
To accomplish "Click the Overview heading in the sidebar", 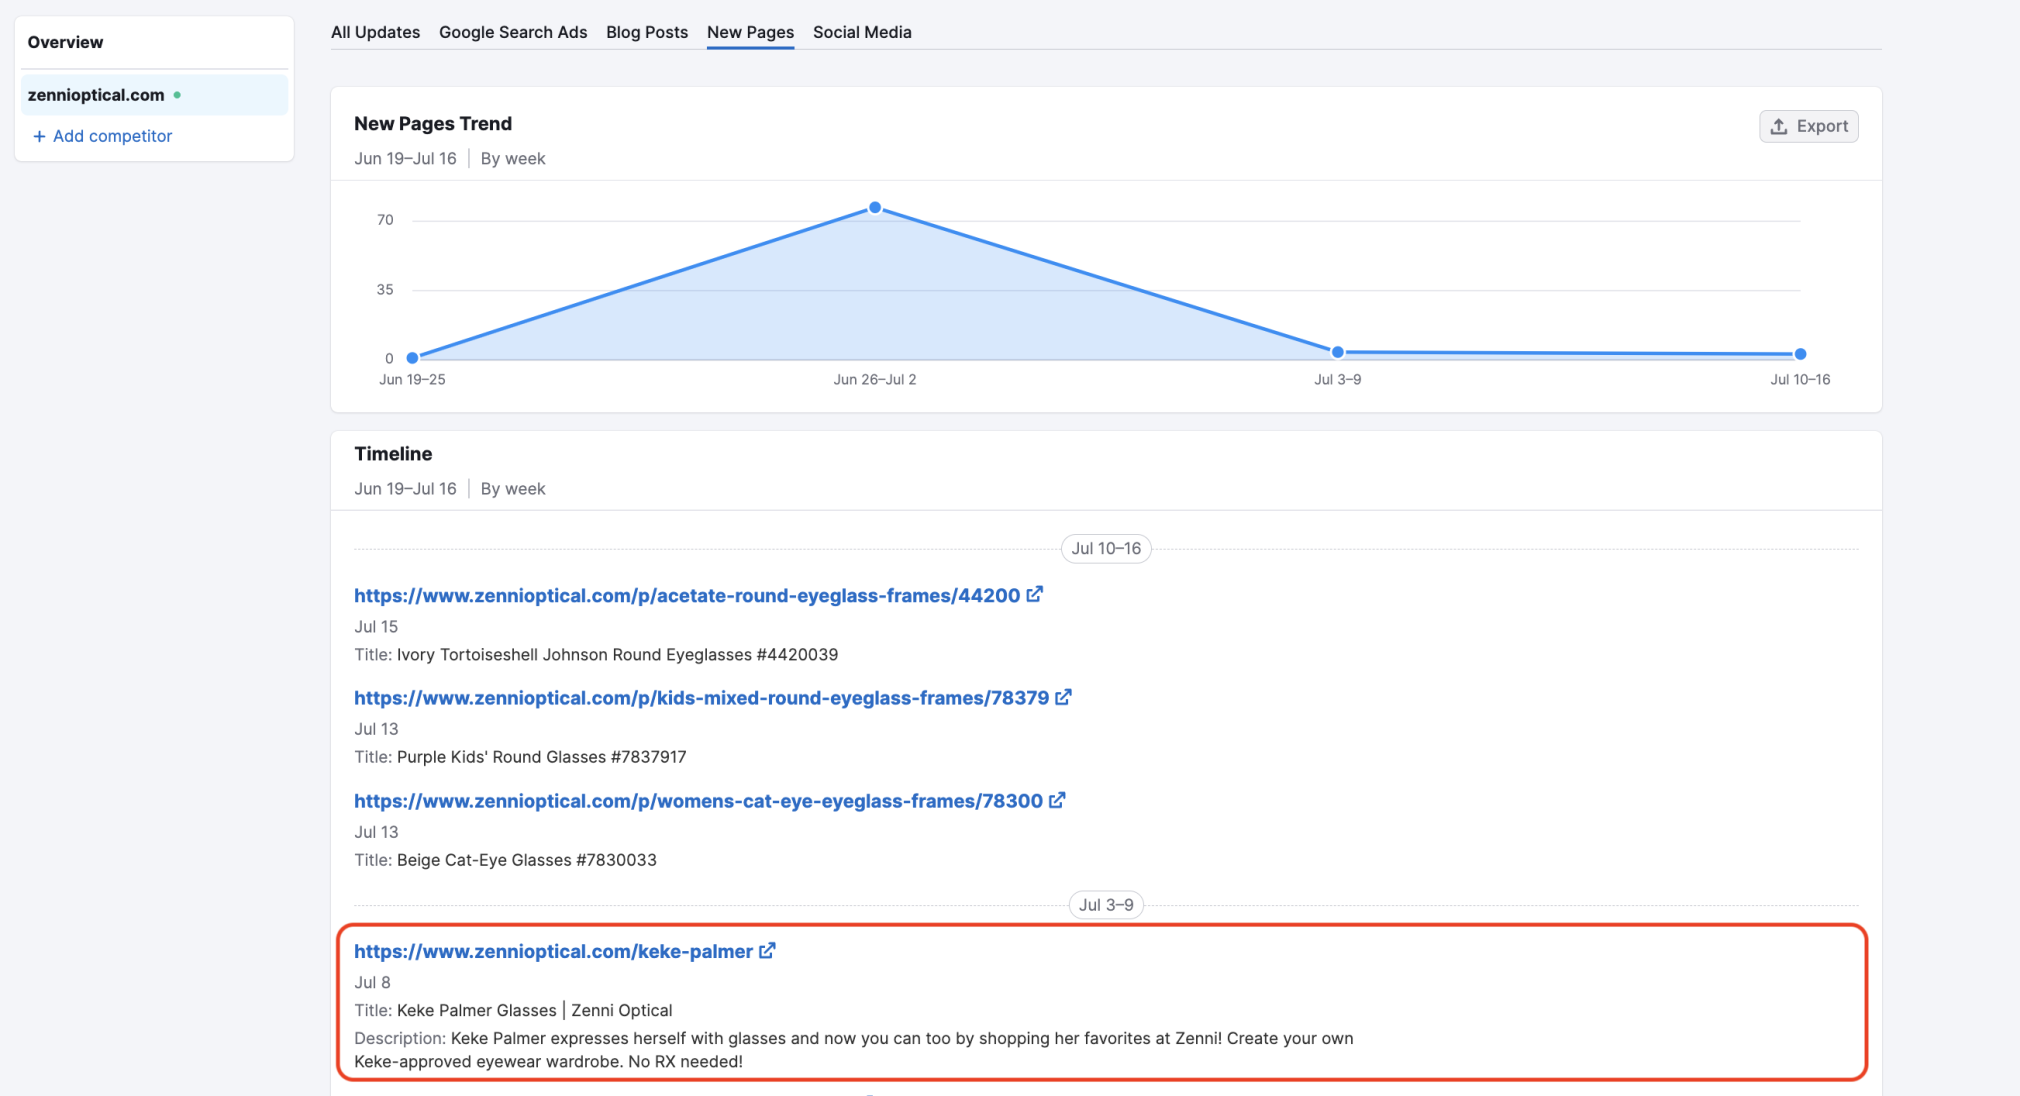I will point(65,42).
